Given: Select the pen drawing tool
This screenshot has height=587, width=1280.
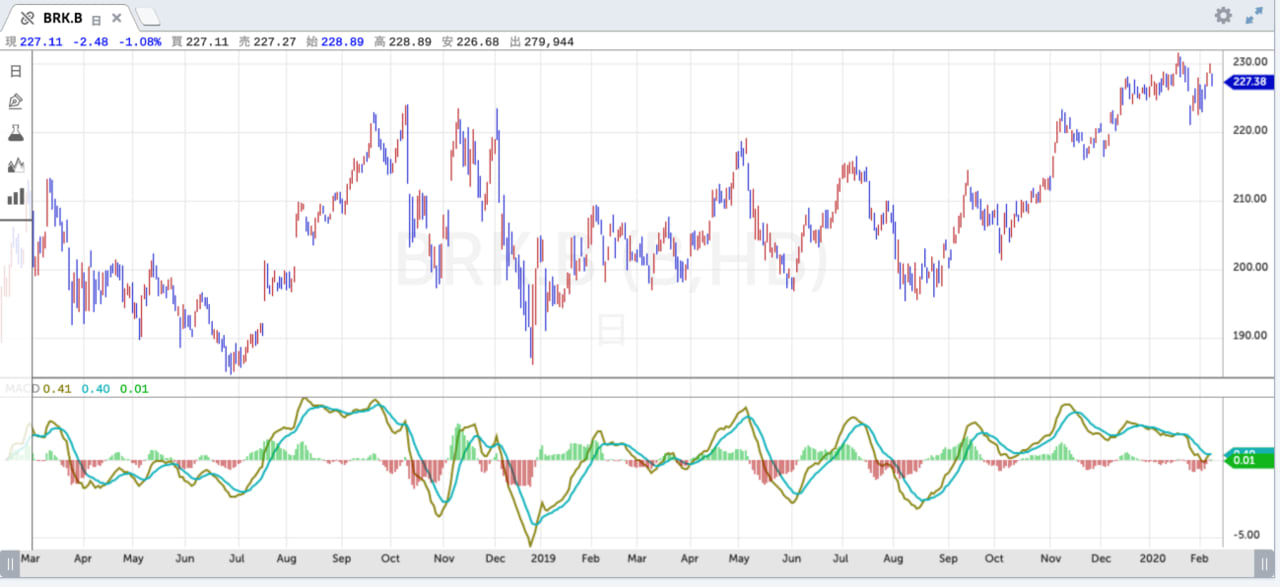Looking at the screenshot, I should (x=15, y=101).
